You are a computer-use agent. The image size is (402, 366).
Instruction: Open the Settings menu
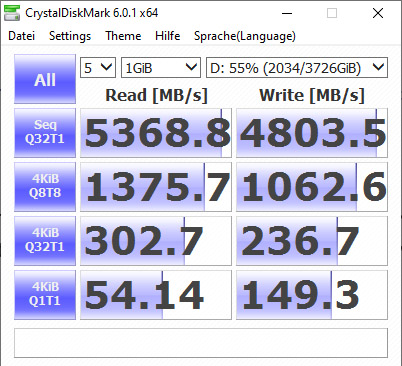(70, 36)
